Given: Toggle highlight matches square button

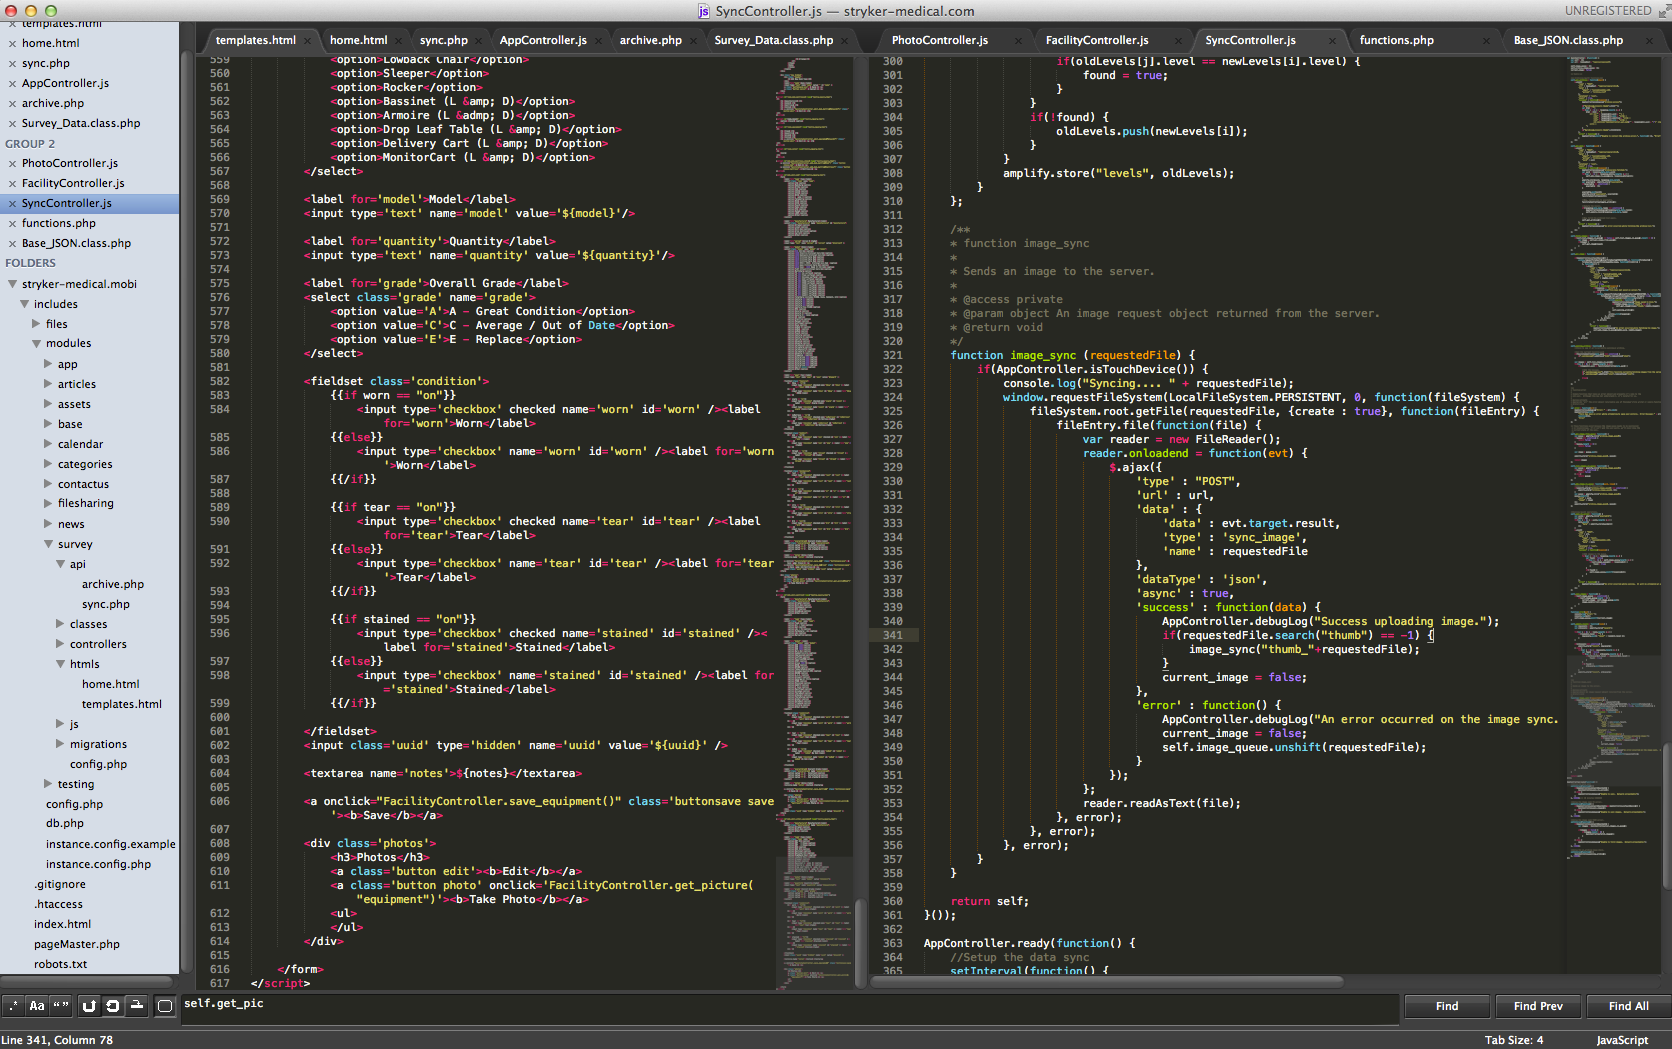Looking at the screenshot, I should pos(165,1006).
